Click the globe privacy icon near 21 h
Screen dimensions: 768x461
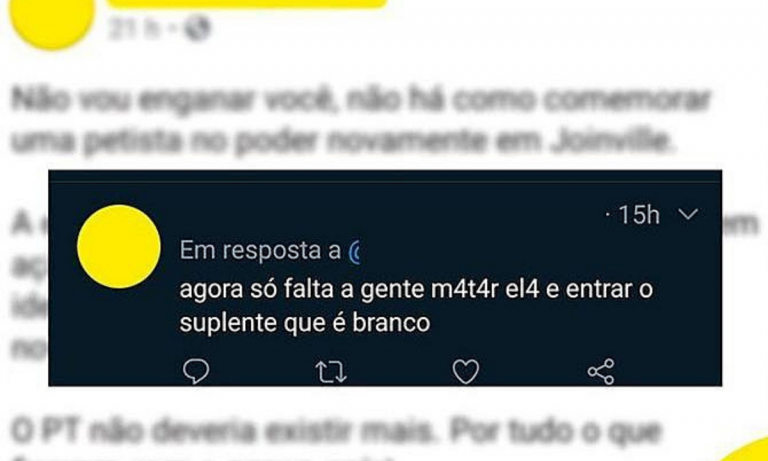point(197,29)
